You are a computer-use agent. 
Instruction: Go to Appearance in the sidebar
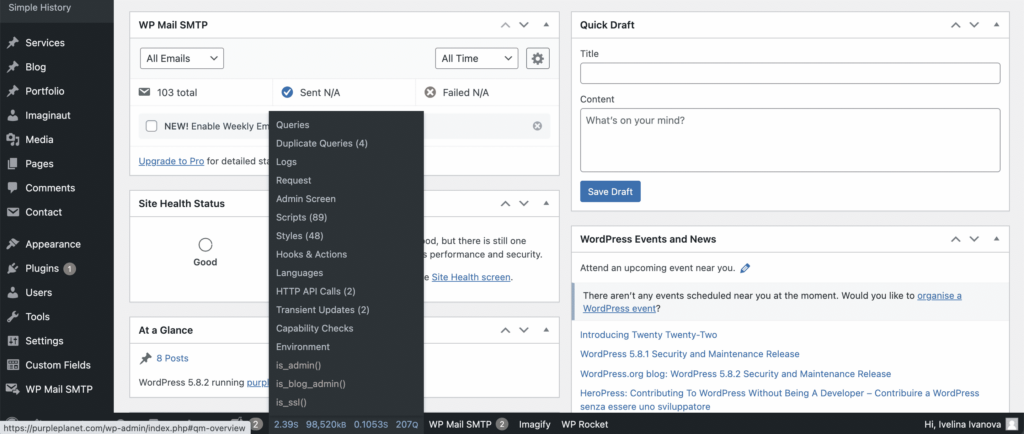53,244
